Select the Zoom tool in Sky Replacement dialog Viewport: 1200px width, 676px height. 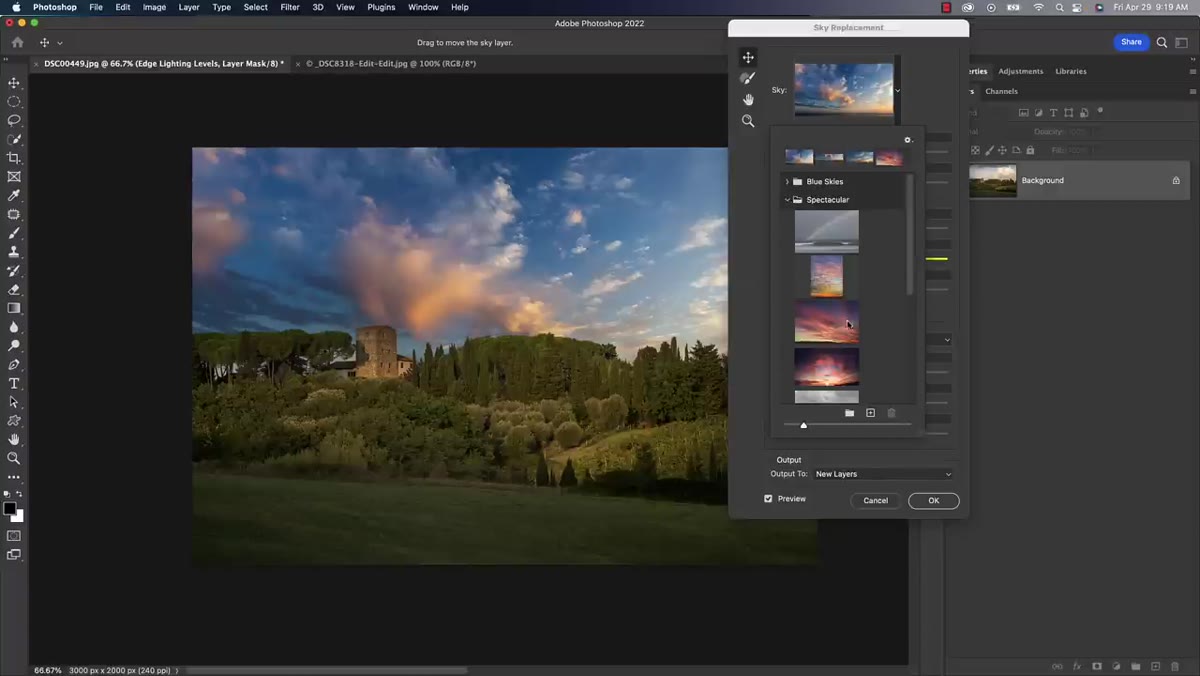[x=748, y=121]
